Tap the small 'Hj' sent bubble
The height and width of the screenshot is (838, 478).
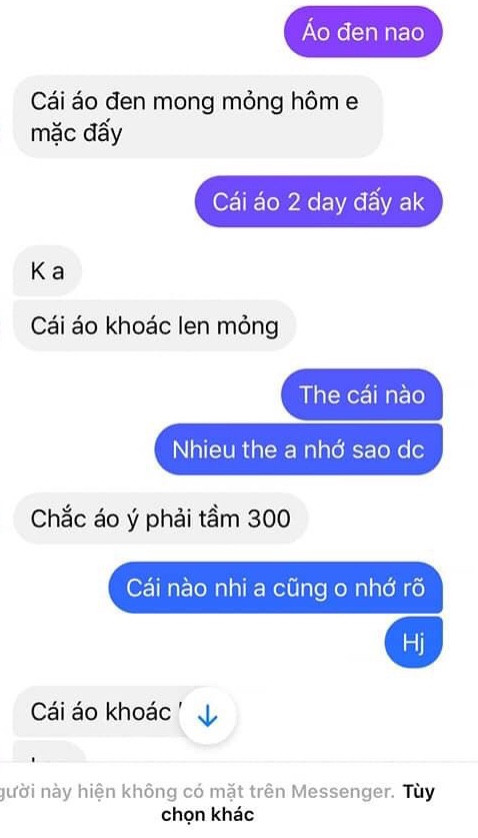pyautogui.click(x=414, y=642)
